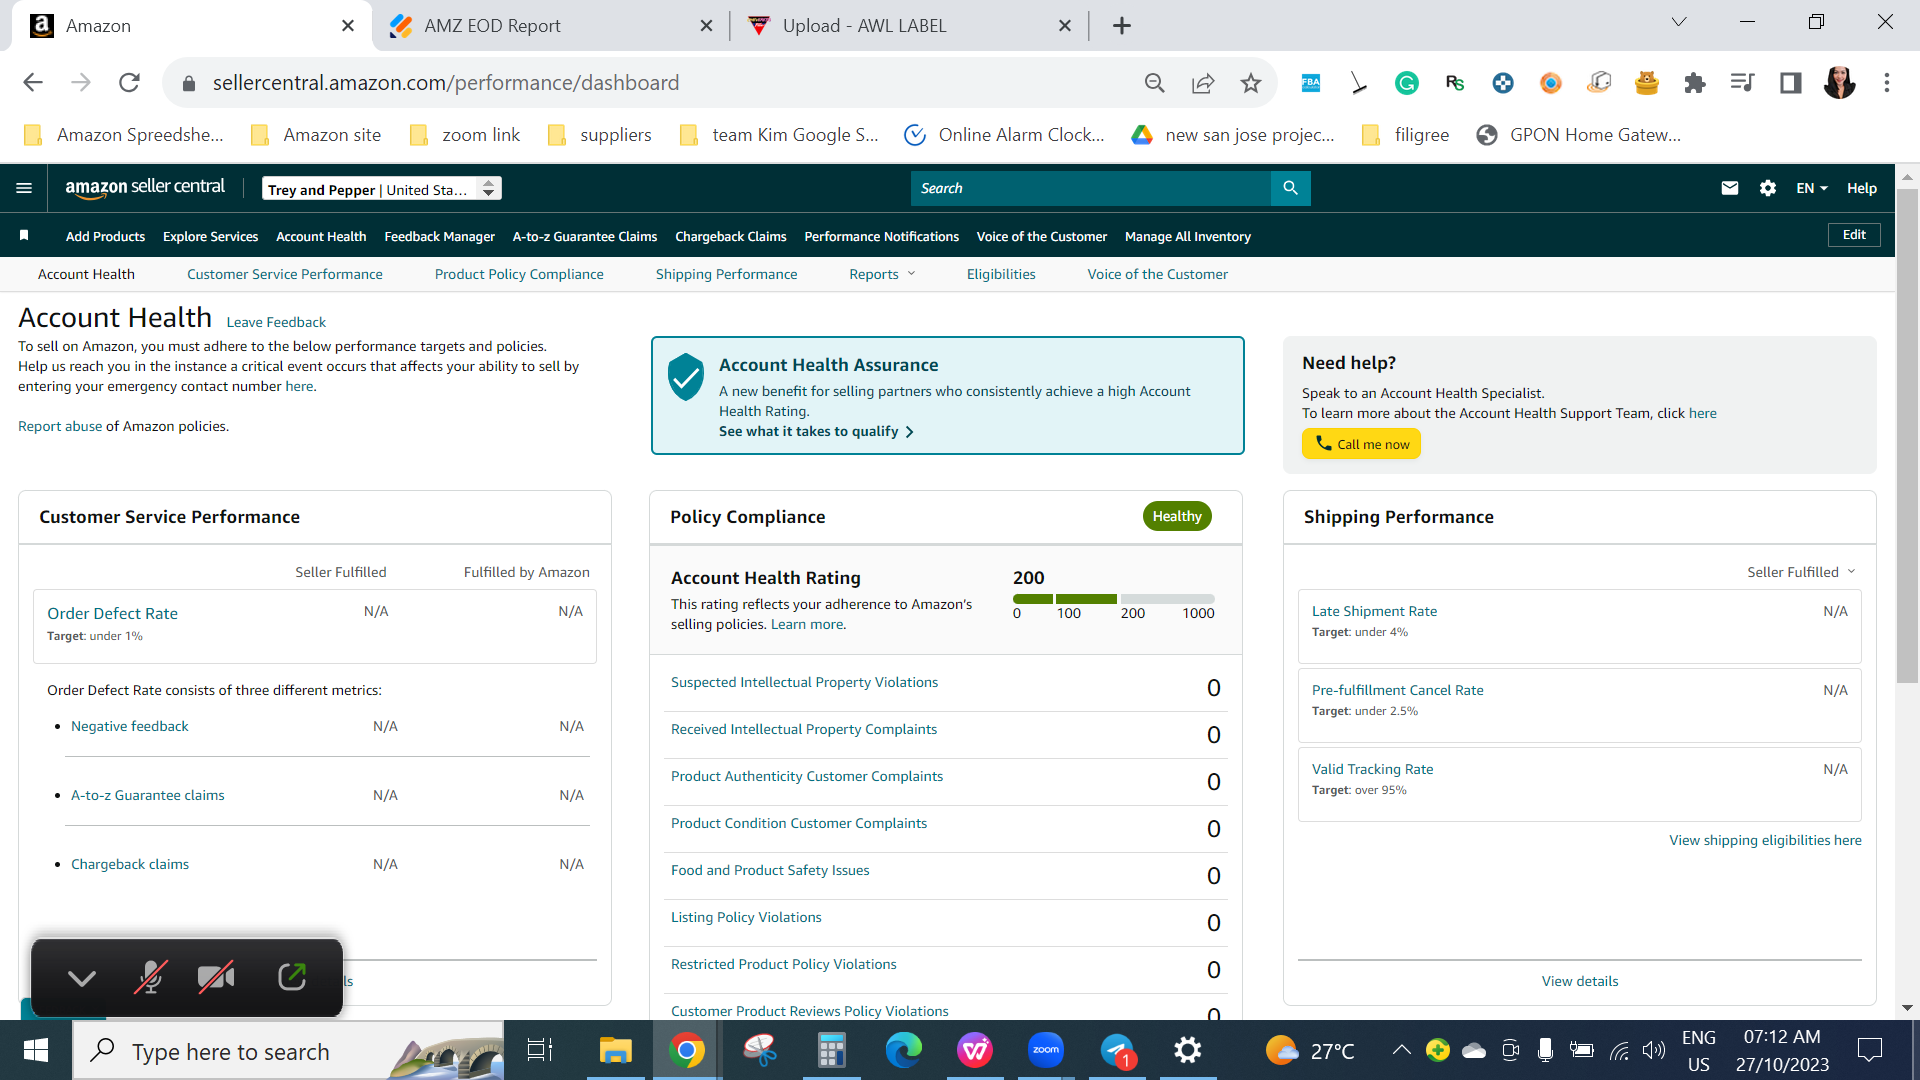The height and width of the screenshot is (1080, 1920).
Task: Open Manage All Inventory from favorites bar
Action: pyautogui.click(x=1187, y=237)
